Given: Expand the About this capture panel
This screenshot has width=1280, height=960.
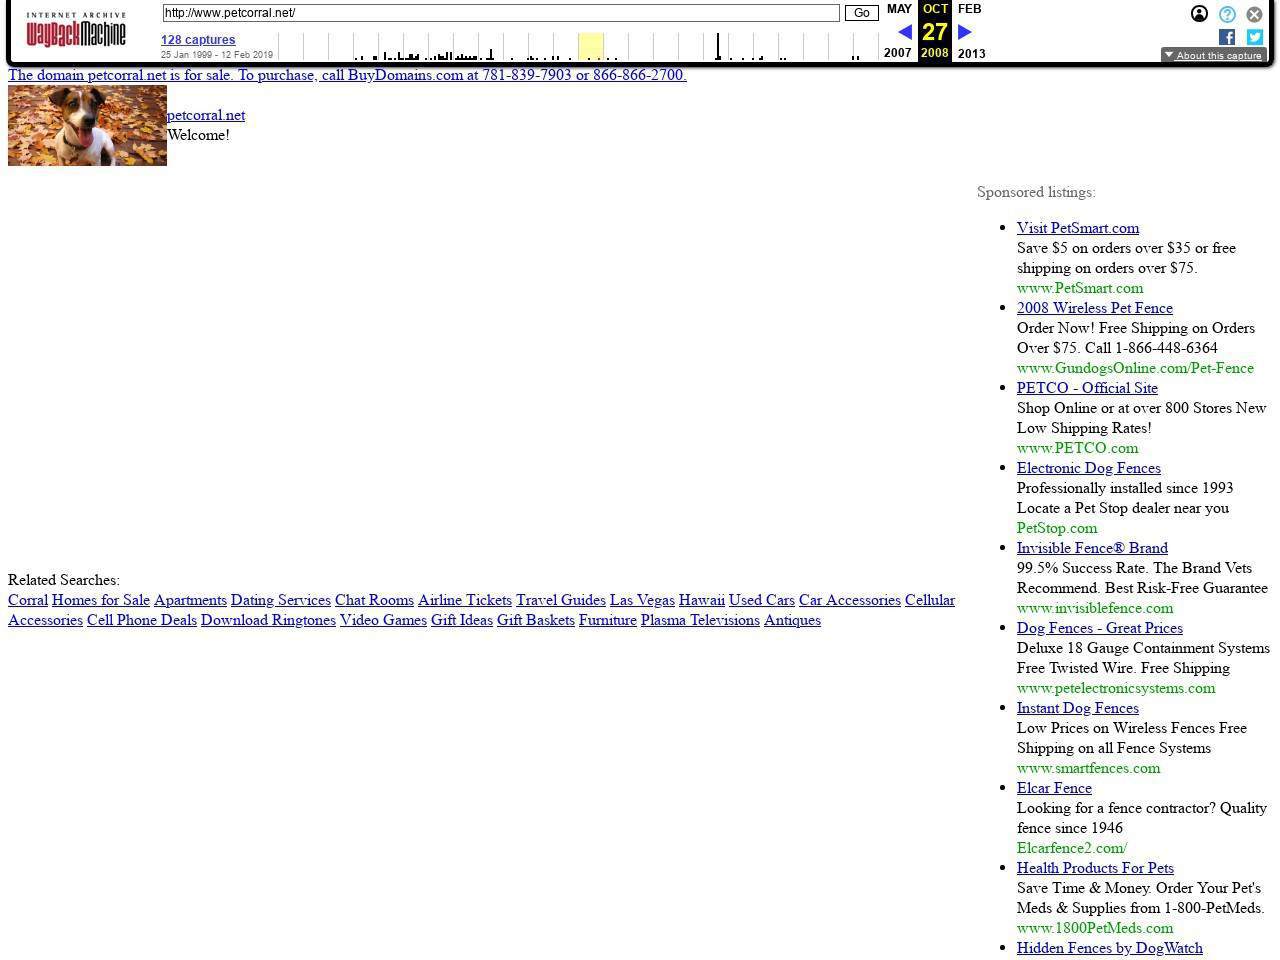Looking at the screenshot, I should point(1213,55).
